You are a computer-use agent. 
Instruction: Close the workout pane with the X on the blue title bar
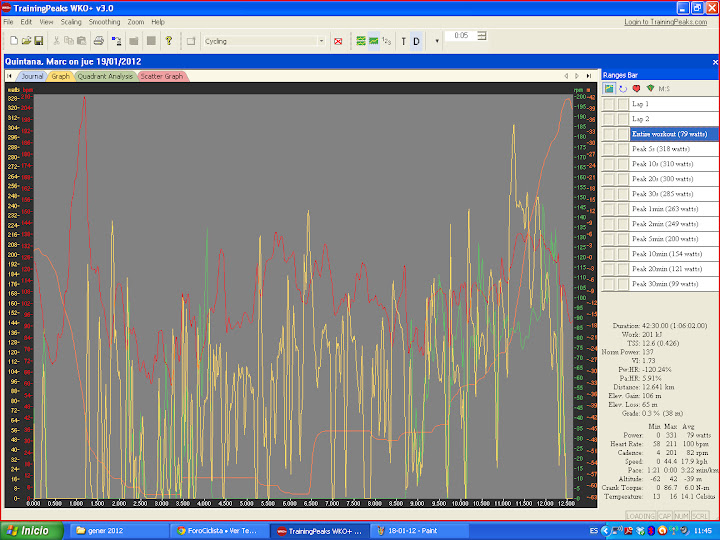tap(714, 62)
